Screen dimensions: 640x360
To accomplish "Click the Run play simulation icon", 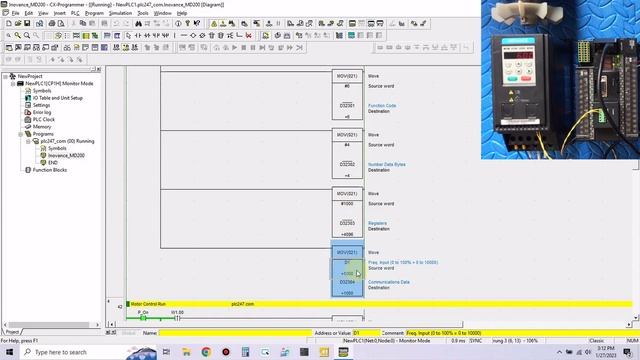I will [235, 48].
